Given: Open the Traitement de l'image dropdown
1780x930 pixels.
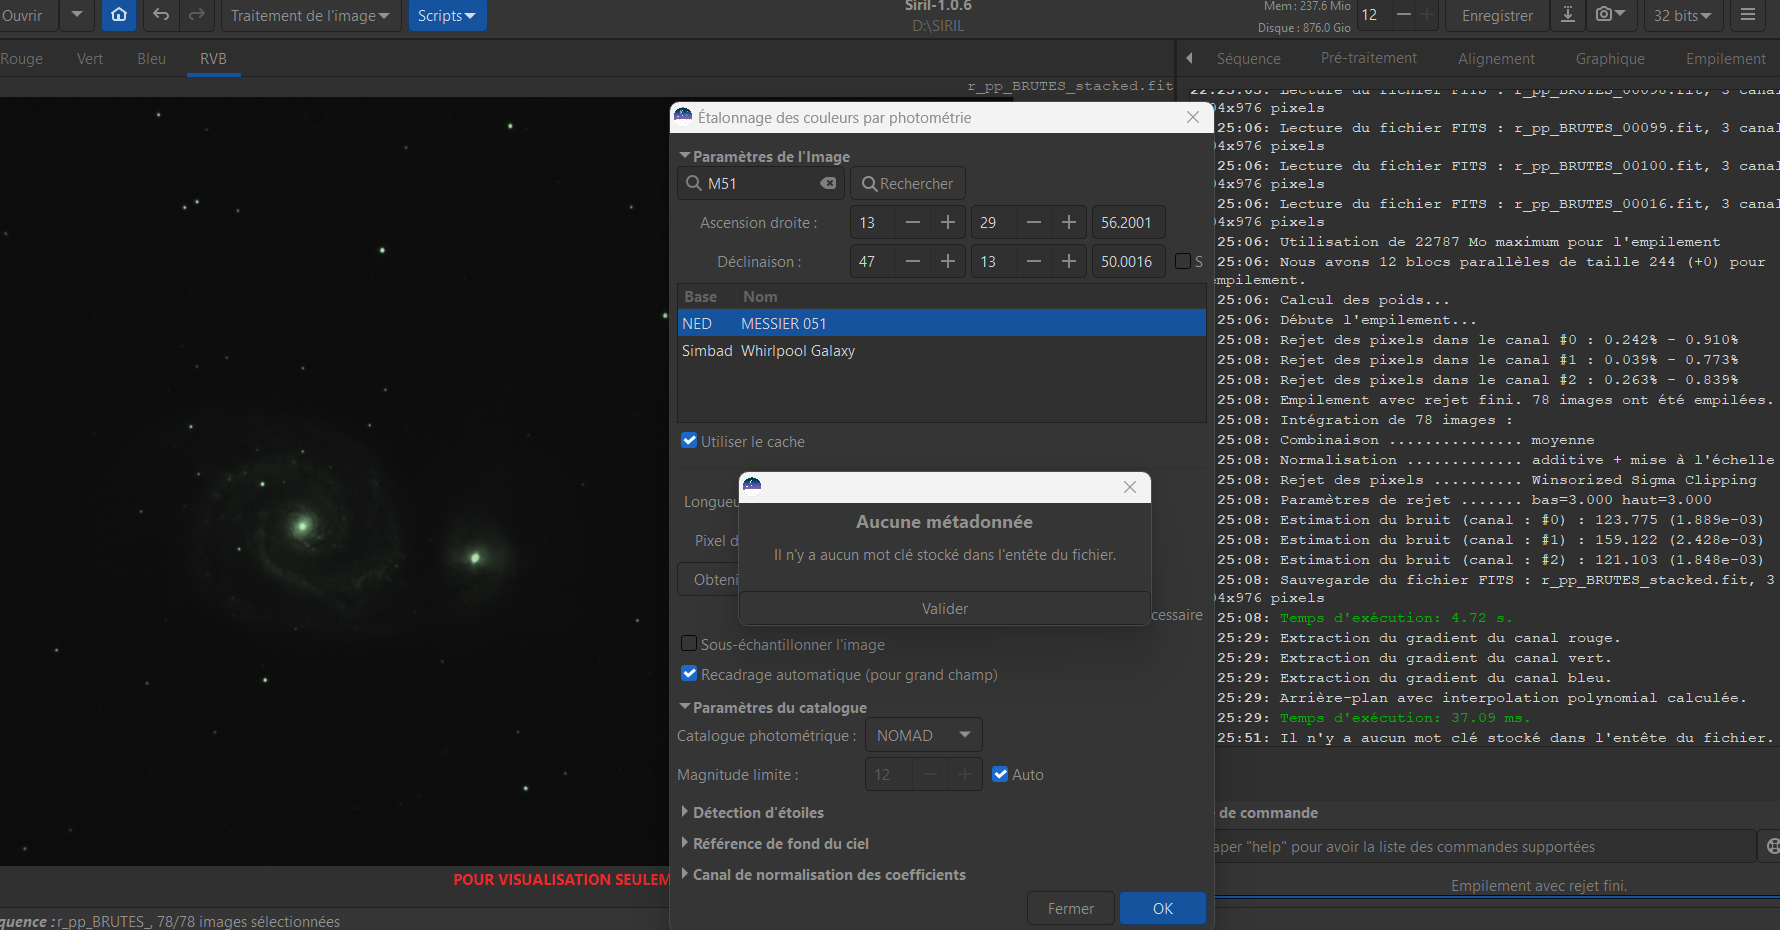Looking at the screenshot, I should tap(310, 15).
